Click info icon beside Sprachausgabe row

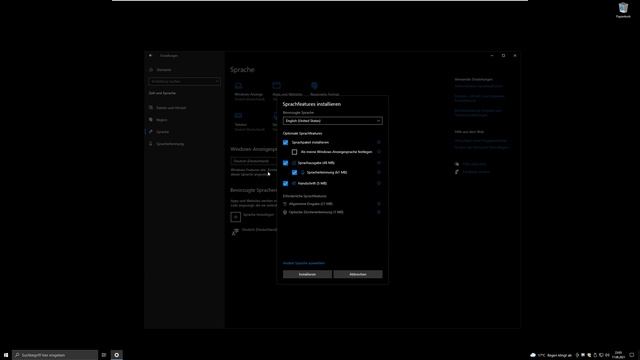pyautogui.click(x=379, y=163)
